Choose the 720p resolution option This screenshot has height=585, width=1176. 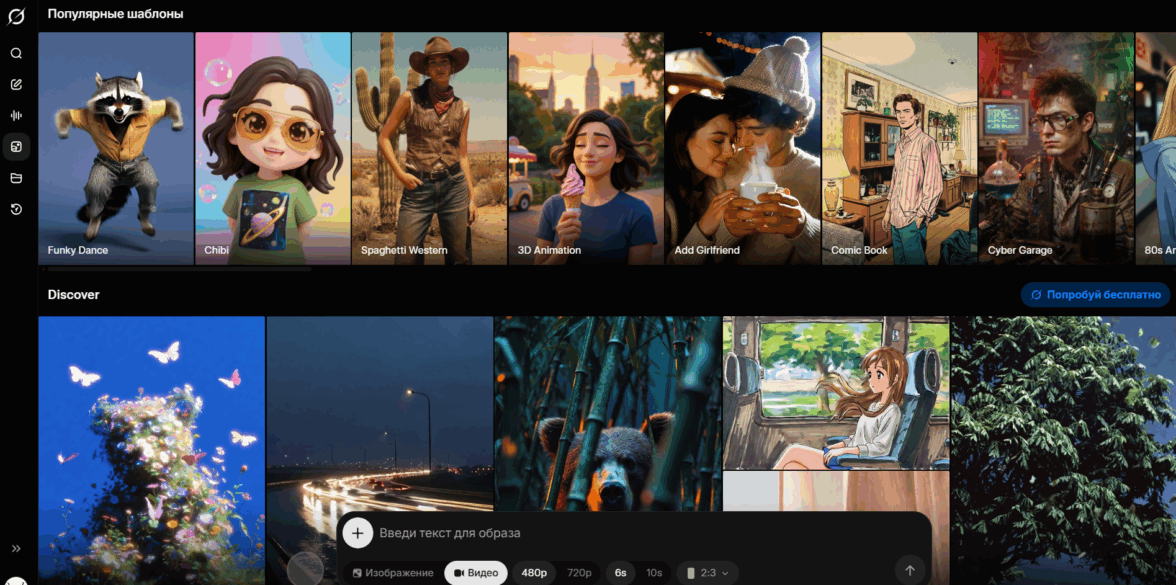[579, 573]
